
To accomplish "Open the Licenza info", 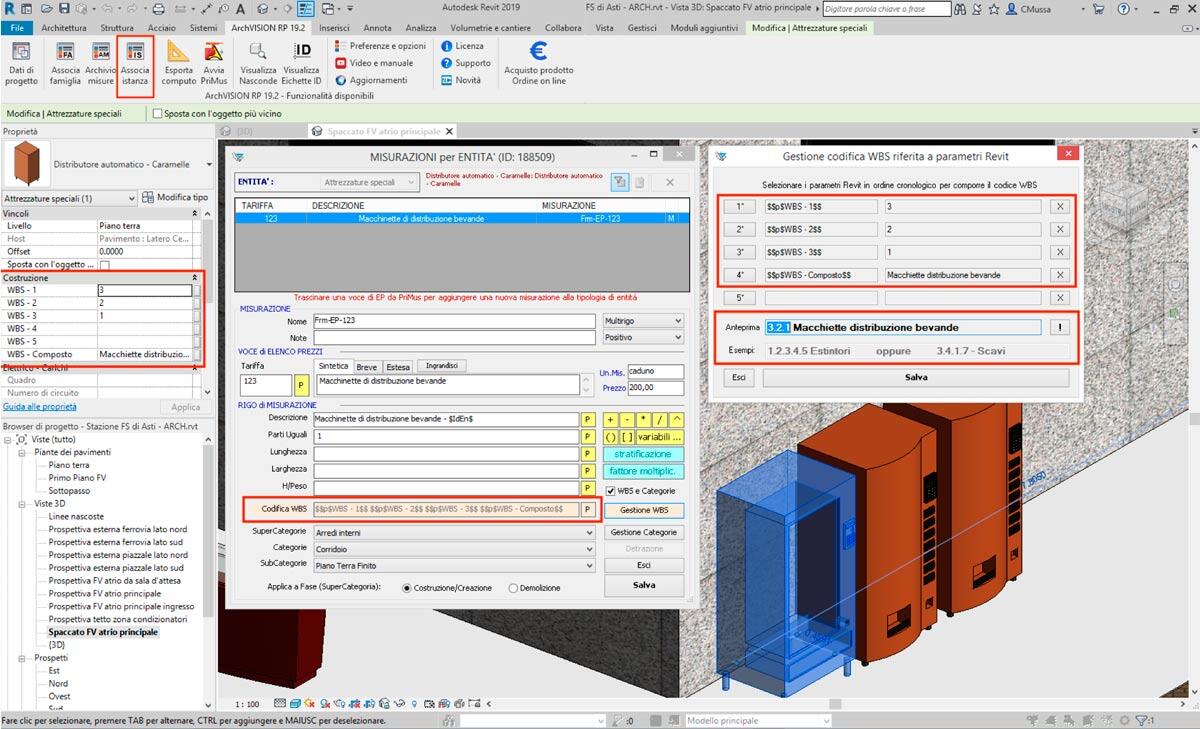I will pyautogui.click(x=462, y=46).
